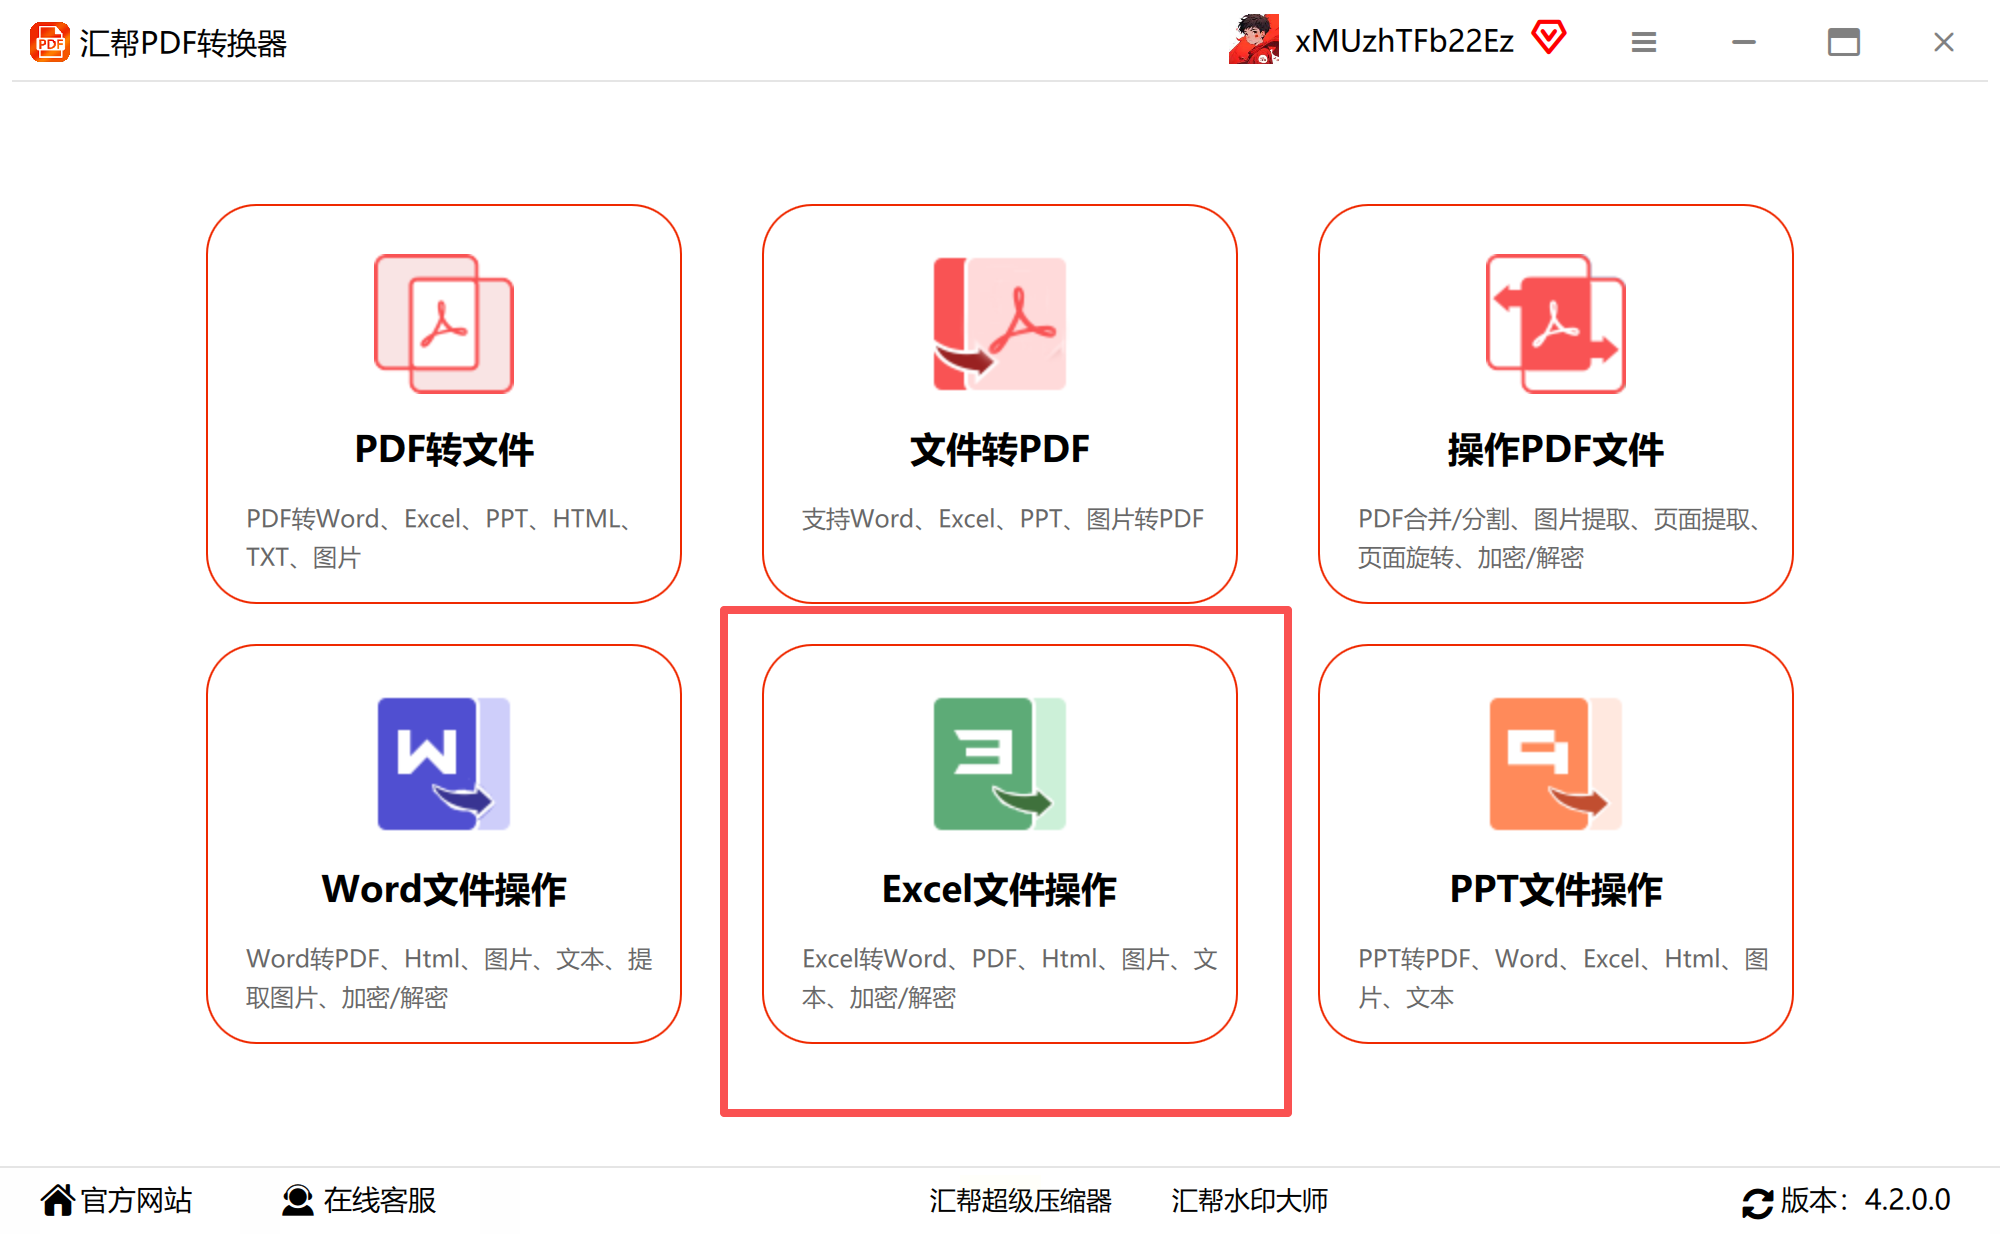Click the user avatar picture

(x=1254, y=40)
